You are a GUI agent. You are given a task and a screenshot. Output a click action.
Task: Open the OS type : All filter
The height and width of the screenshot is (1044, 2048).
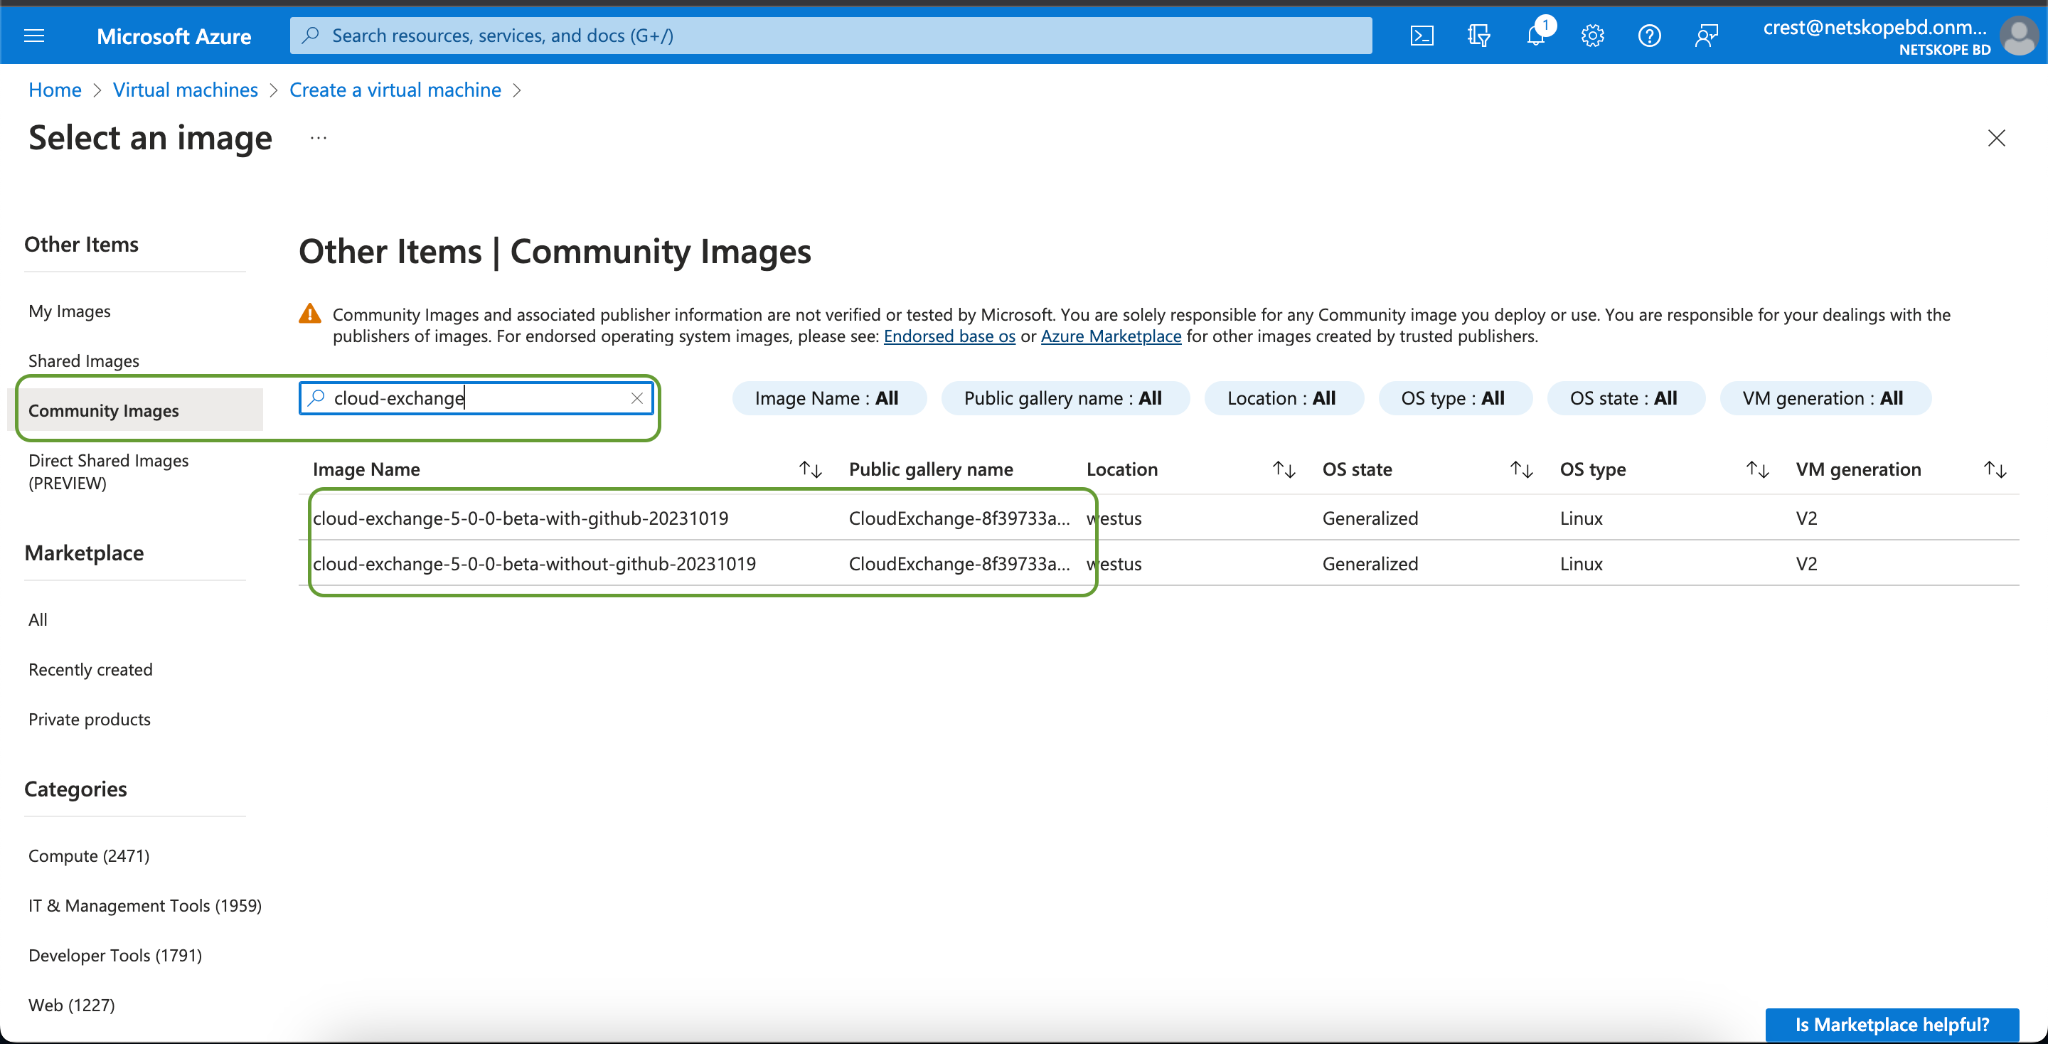pos(1454,398)
